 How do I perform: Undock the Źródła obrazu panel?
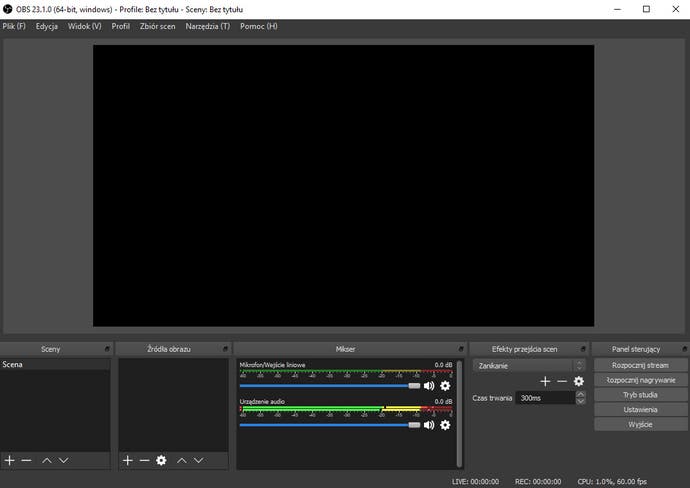pos(225,349)
